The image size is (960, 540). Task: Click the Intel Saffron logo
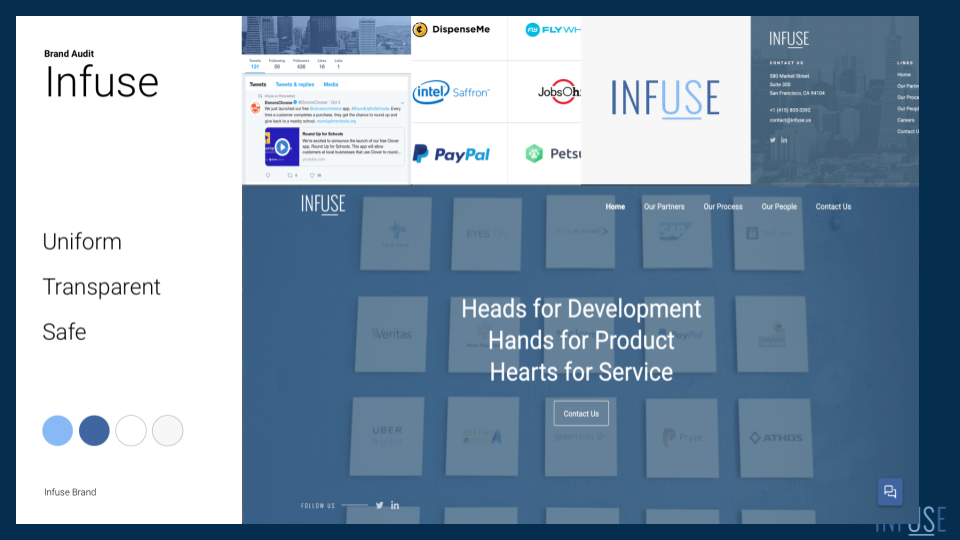tap(451, 92)
